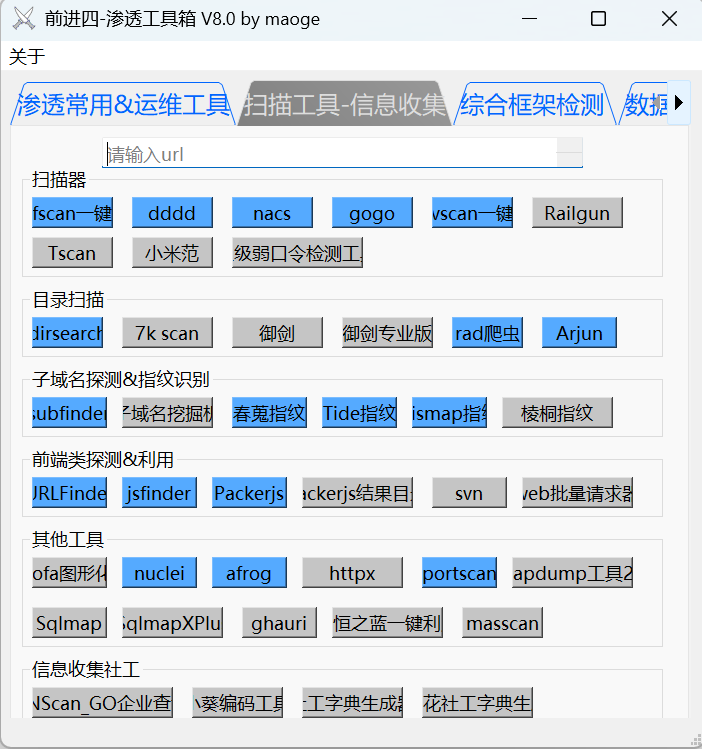Run the Arjun button
This screenshot has width=702, height=749.
point(579,332)
